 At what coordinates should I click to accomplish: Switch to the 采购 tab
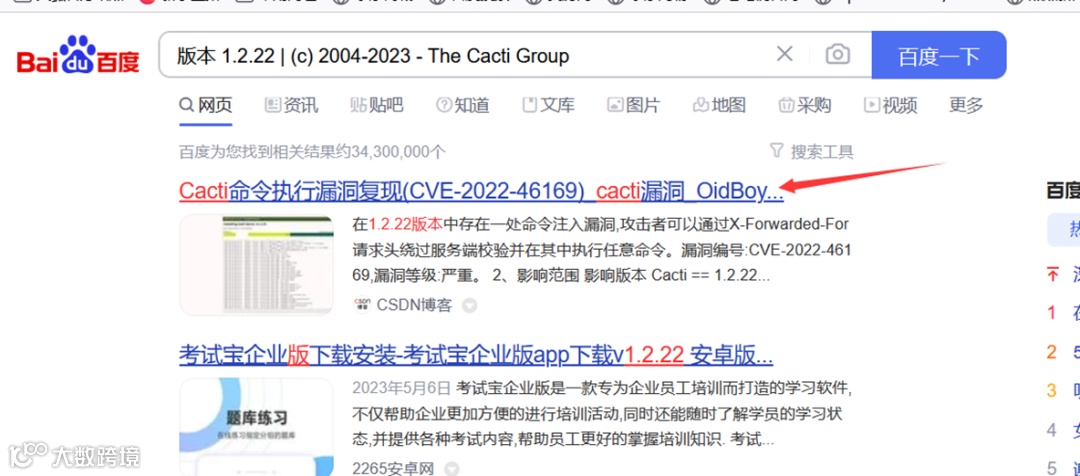pyautogui.click(x=804, y=105)
